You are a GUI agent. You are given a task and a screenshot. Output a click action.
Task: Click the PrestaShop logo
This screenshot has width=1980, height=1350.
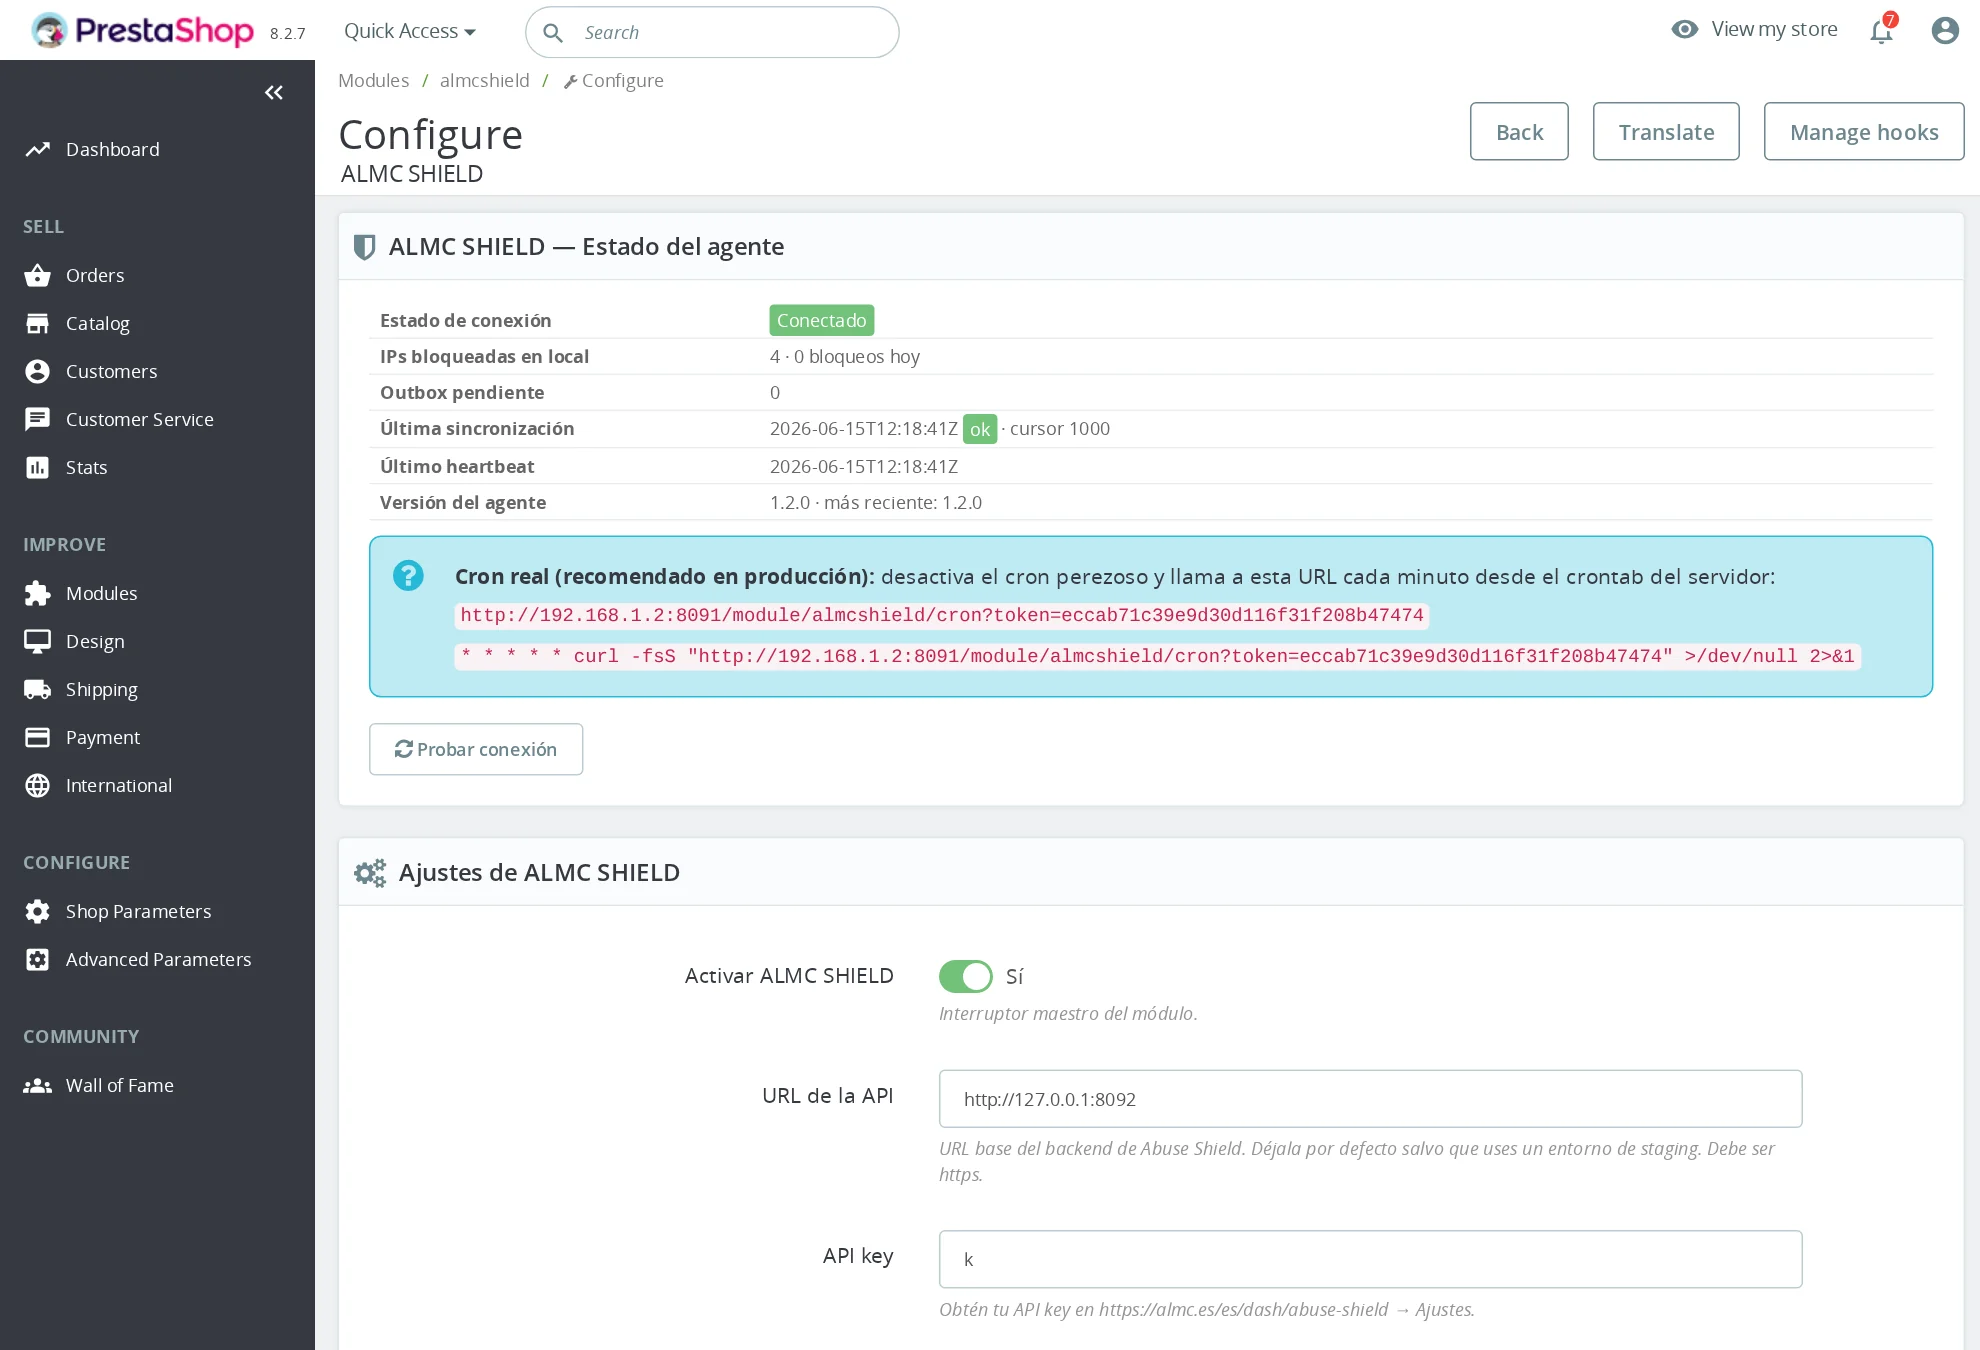(x=141, y=31)
